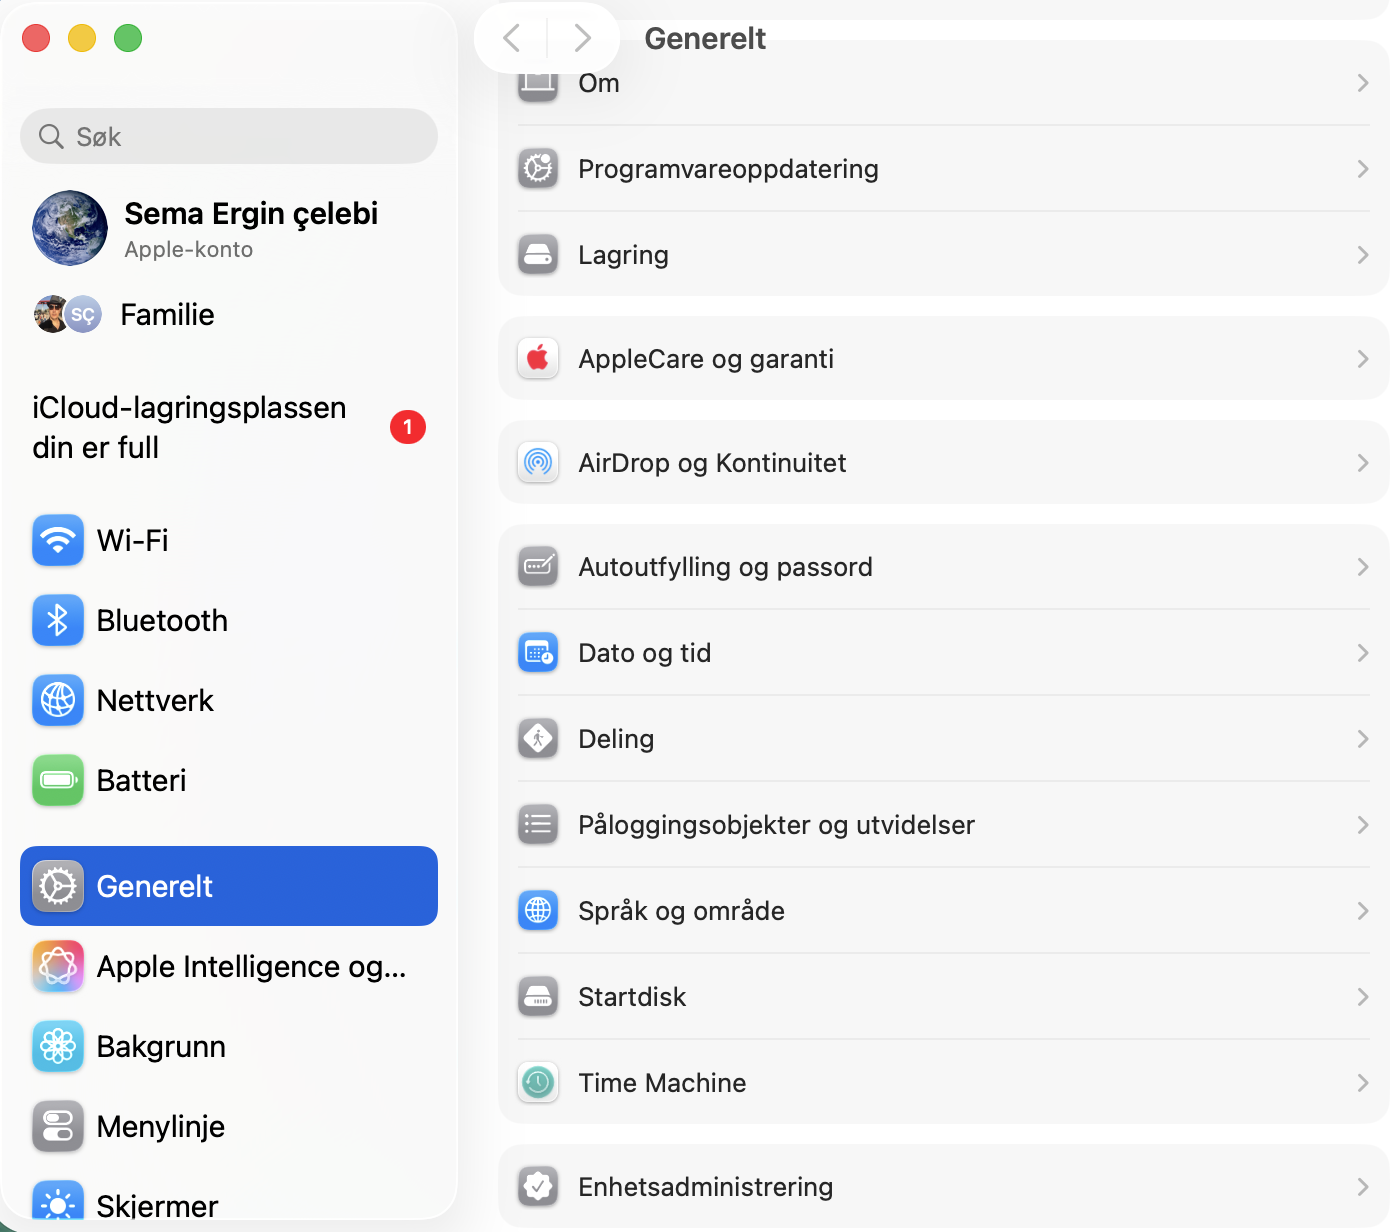Click the Generelt gear icon in sidebar
This screenshot has width=1394, height=1232.
[x=58, y=886]
